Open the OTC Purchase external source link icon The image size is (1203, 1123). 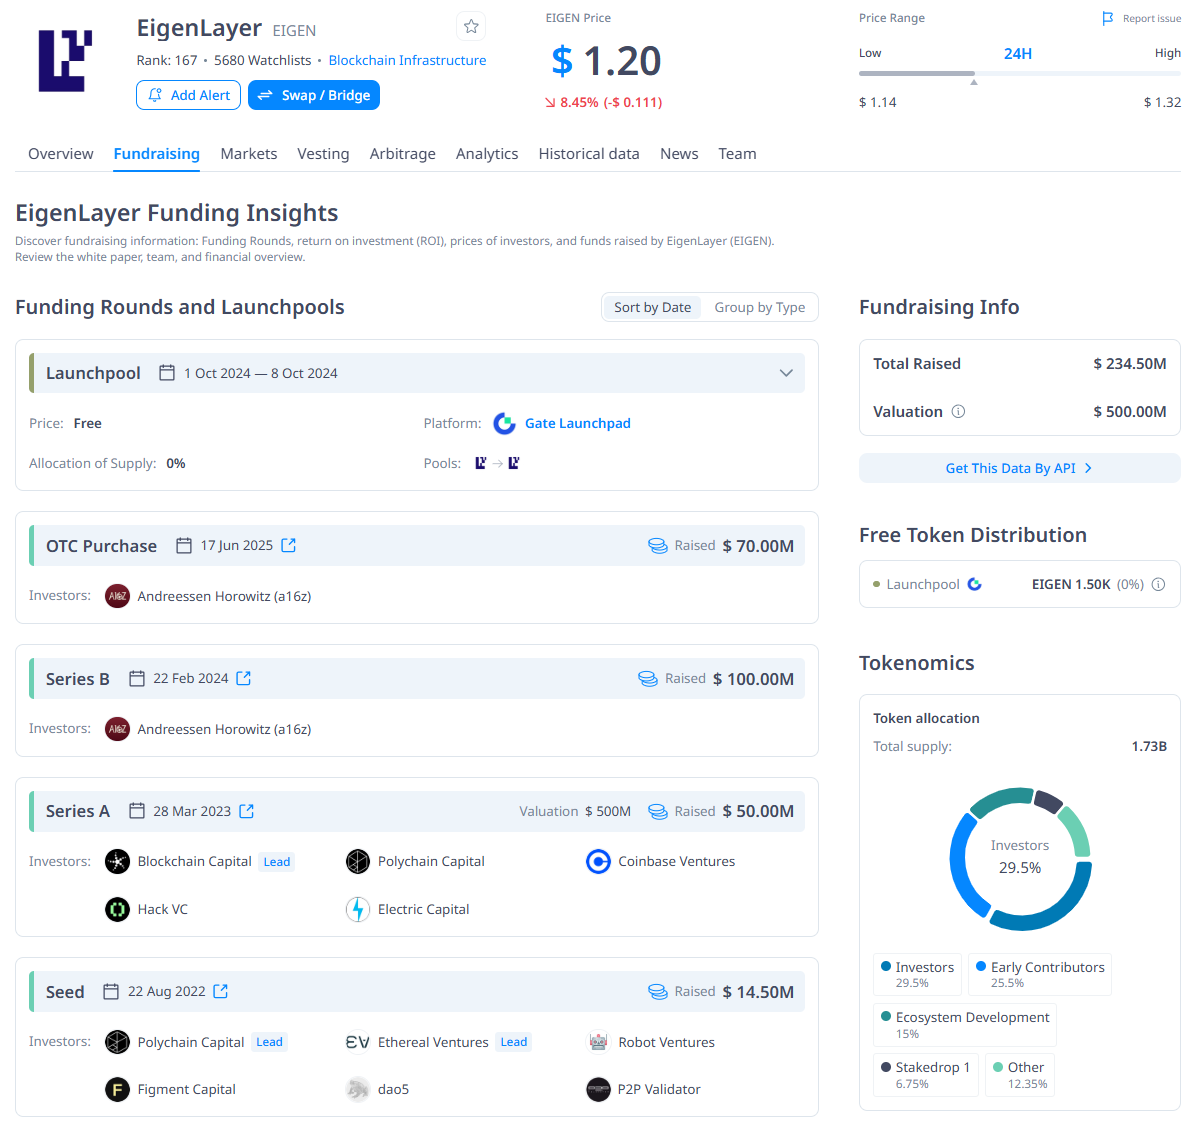289,545
